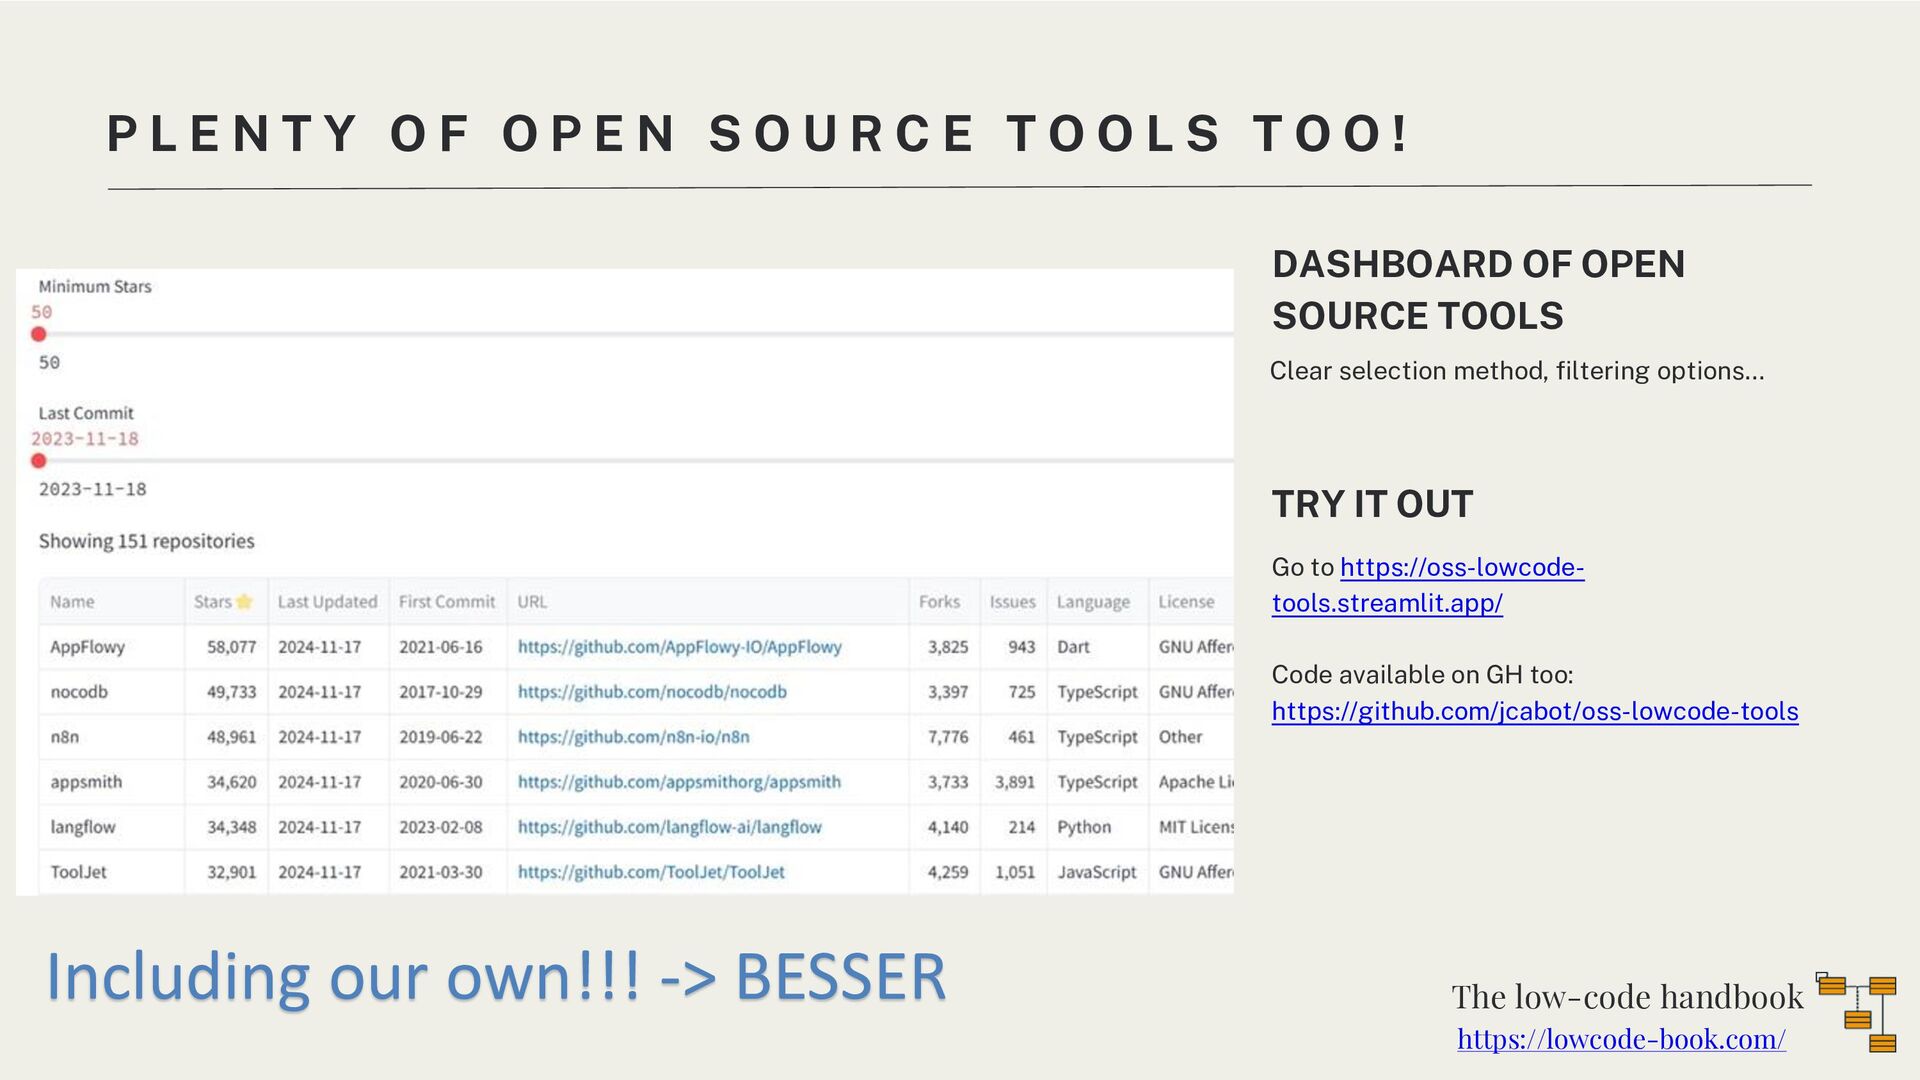1920x1080 pixels.
Task: Open the lowcode-book.com link
Action: pos(1621,1039)
